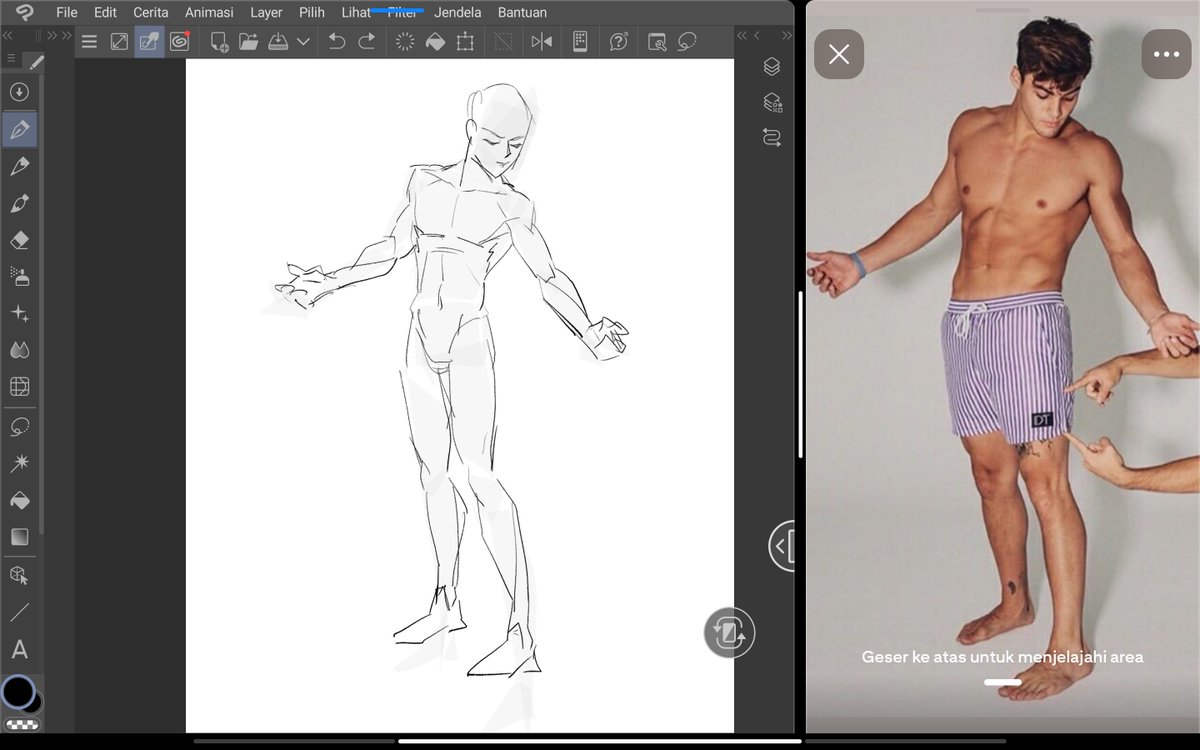Viewport: 1200px width, 750px height.
Task: Click the search window icon in command bar
Action: [657, 42]
